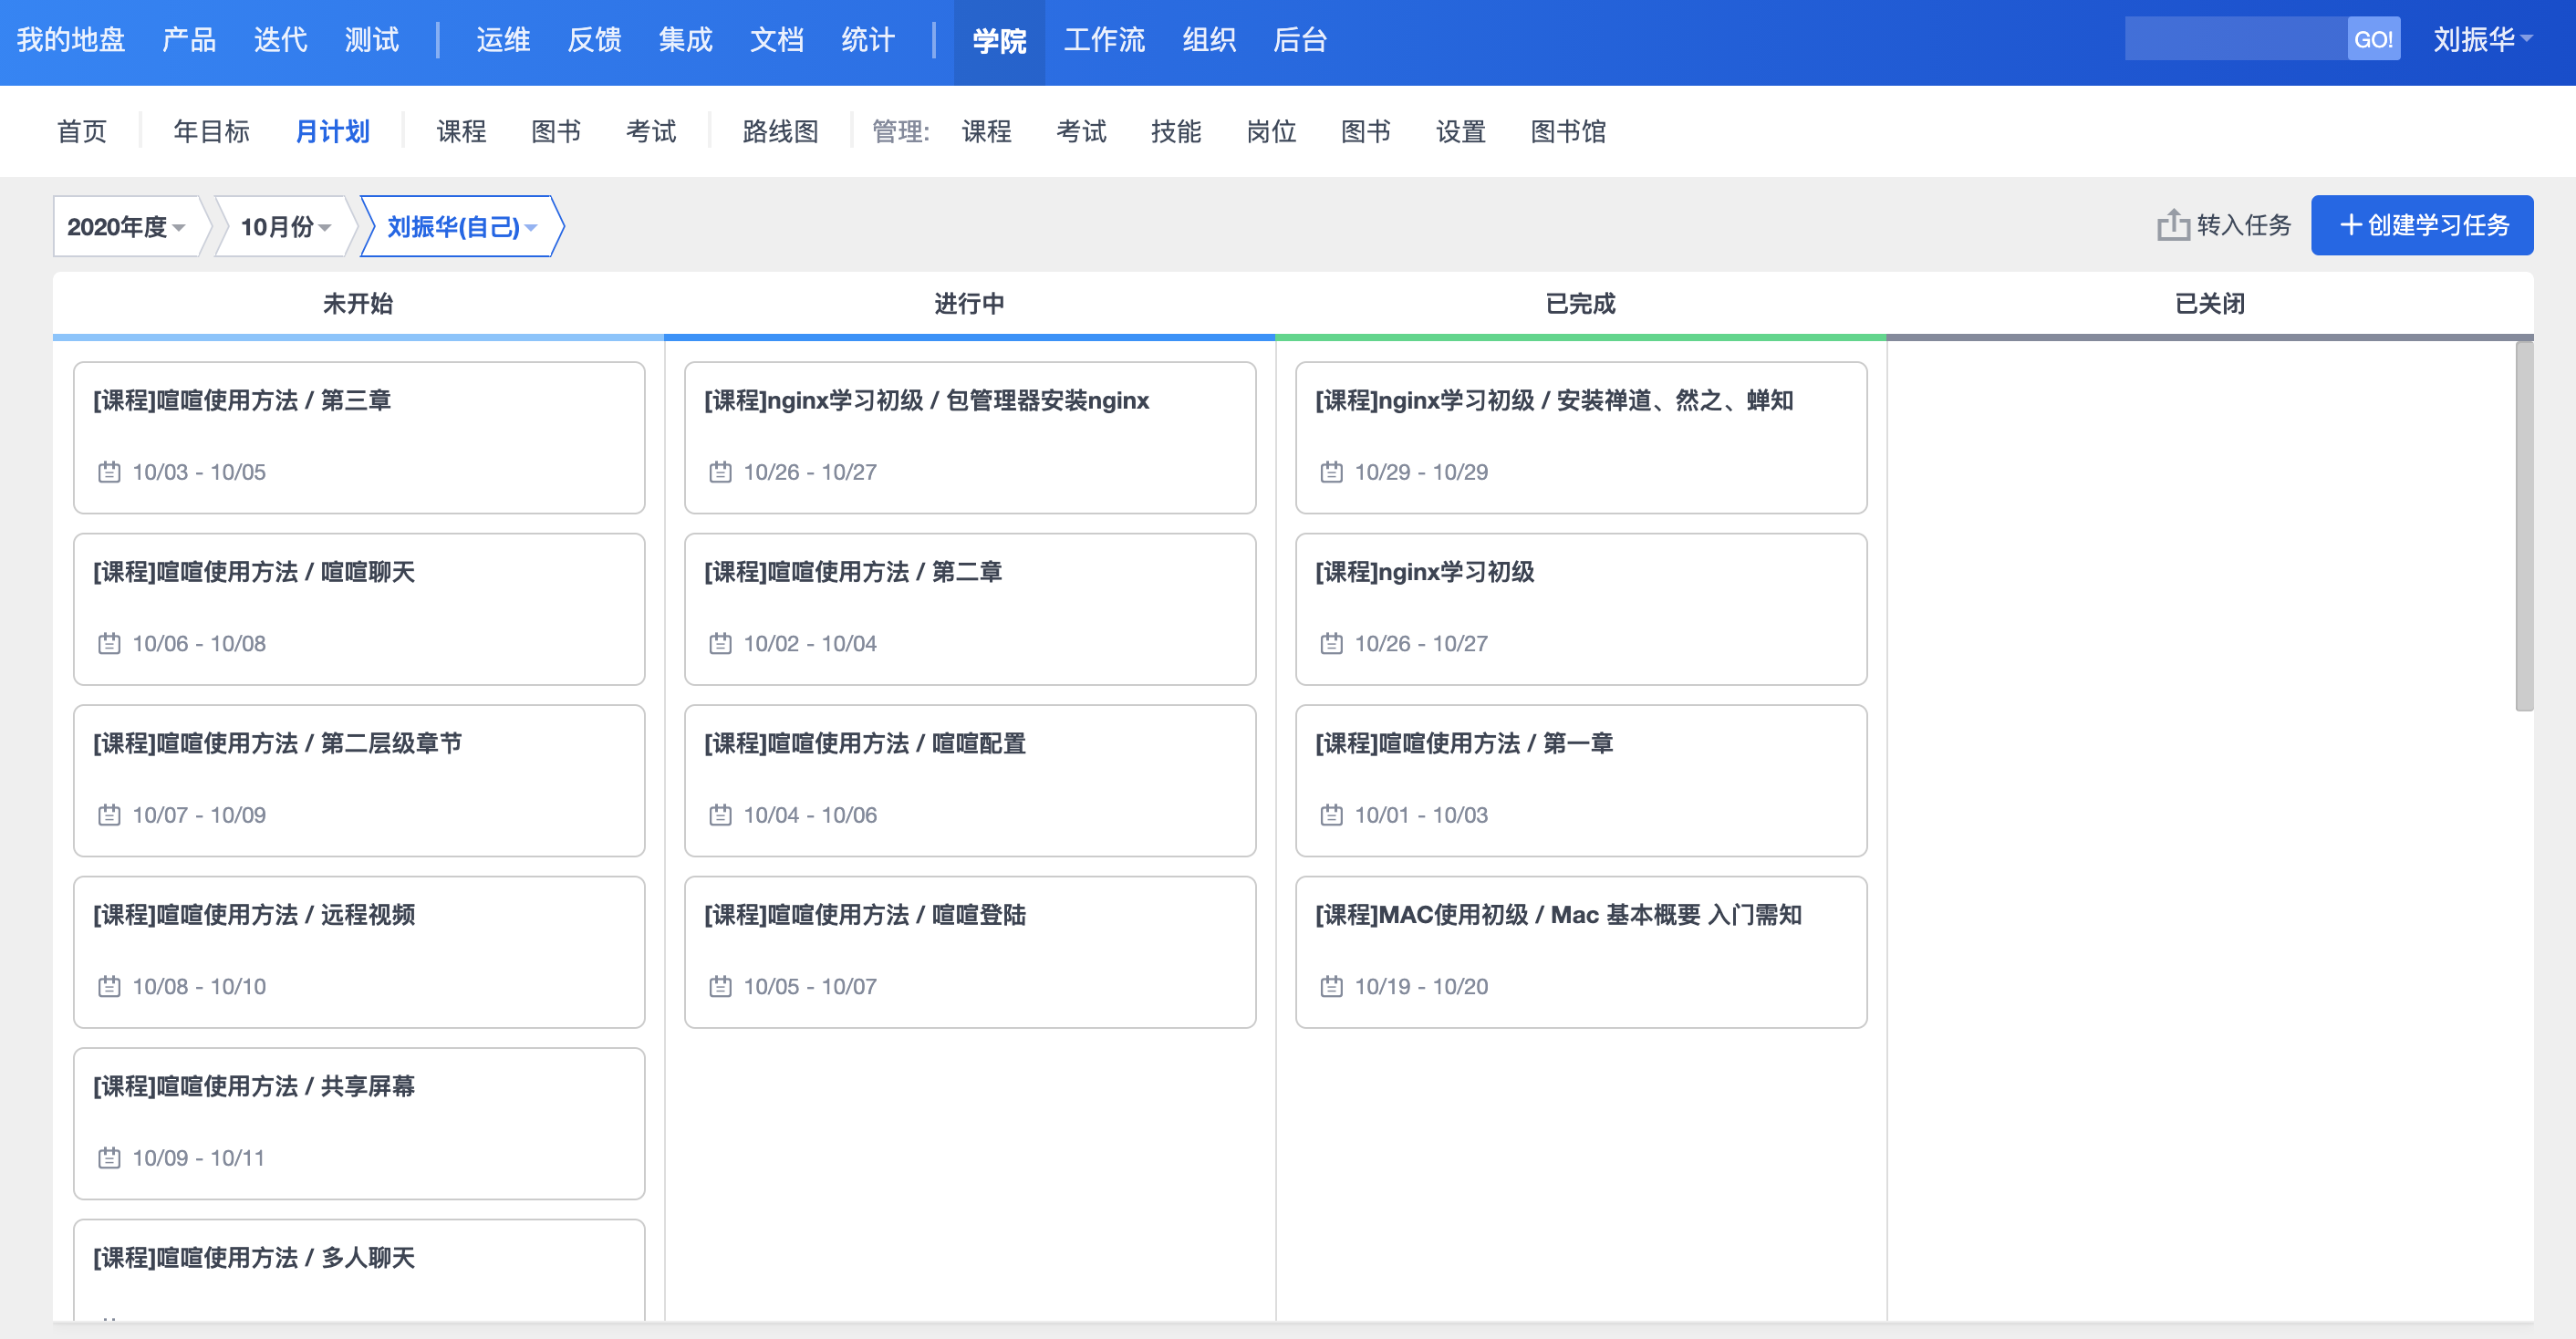Click calendar icon on MAC使用初级 card
Viewport: 2576px width, 1339px height.
coord(1331,986)
